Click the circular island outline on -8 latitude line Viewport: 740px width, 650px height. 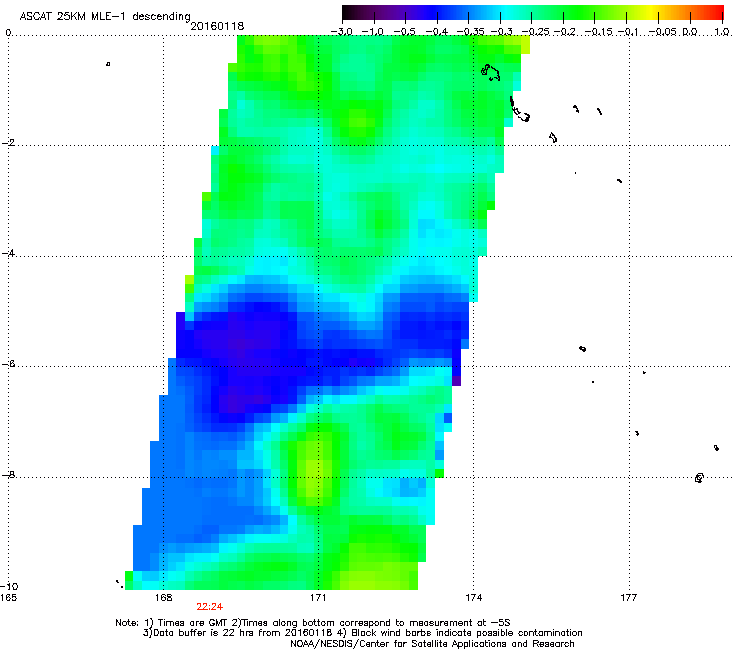pyautogui.click(x=699, y=478)
